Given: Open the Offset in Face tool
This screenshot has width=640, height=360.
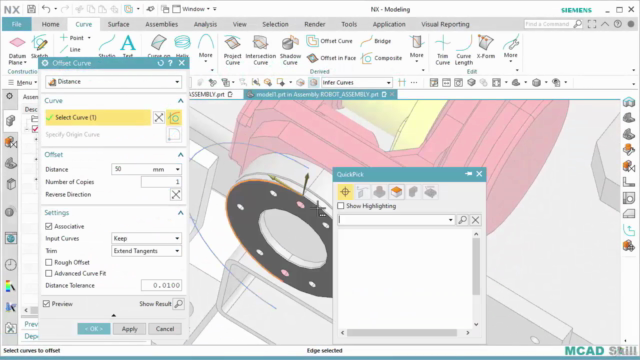Looking at the screenshot, I should coord(331,58).
